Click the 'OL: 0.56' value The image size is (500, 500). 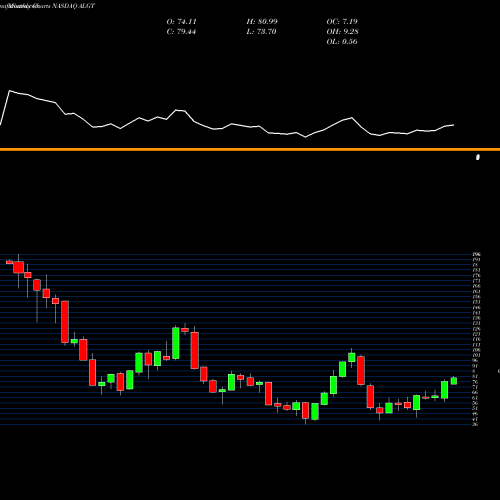tap(342, 42)
